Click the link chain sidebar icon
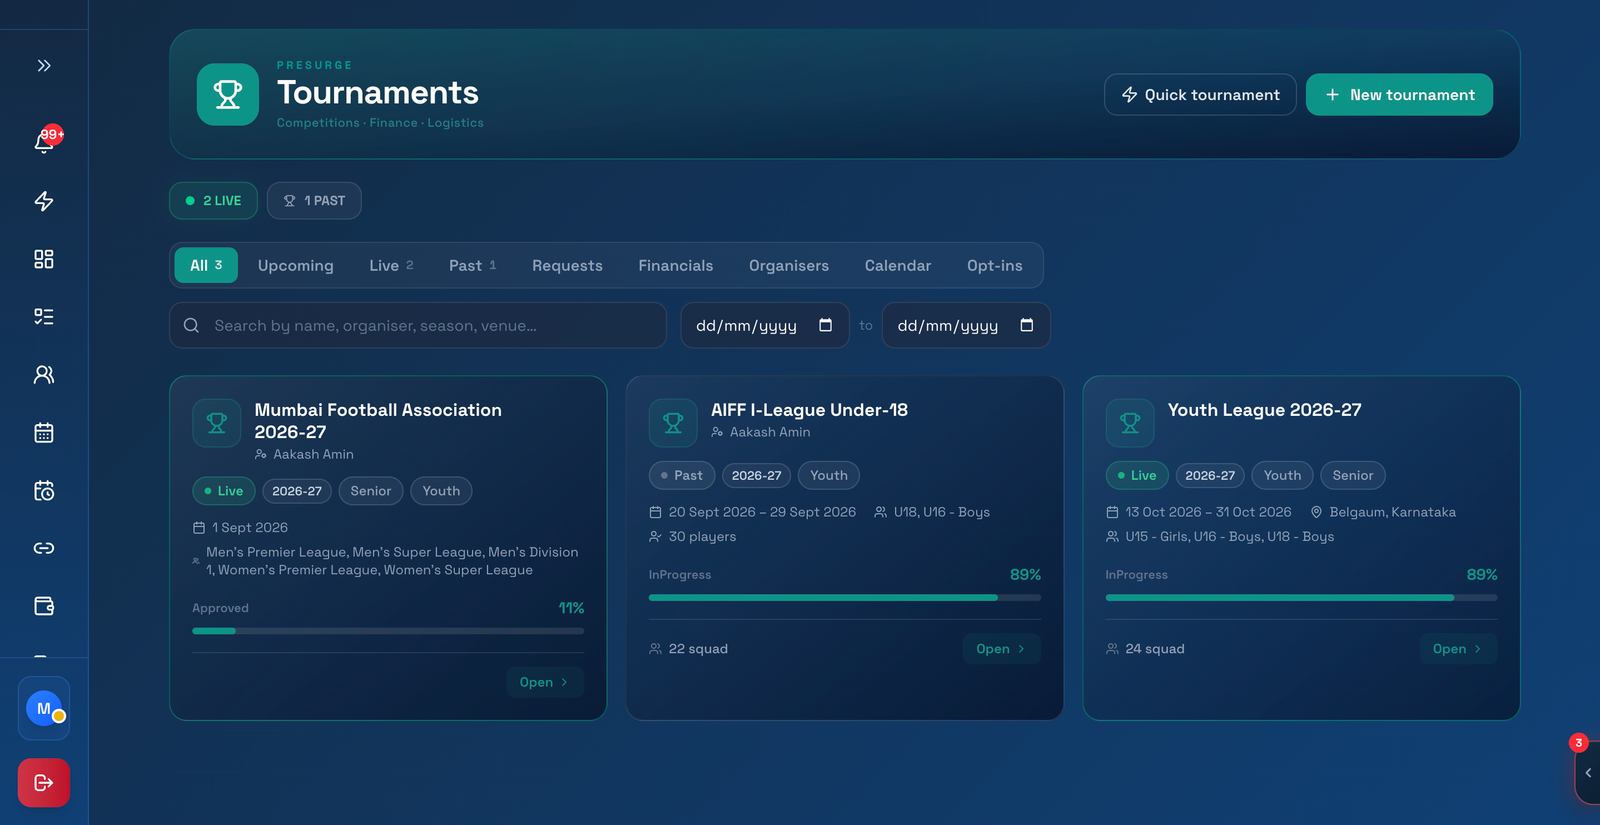The image size is (1600, 825). point(44,548)
